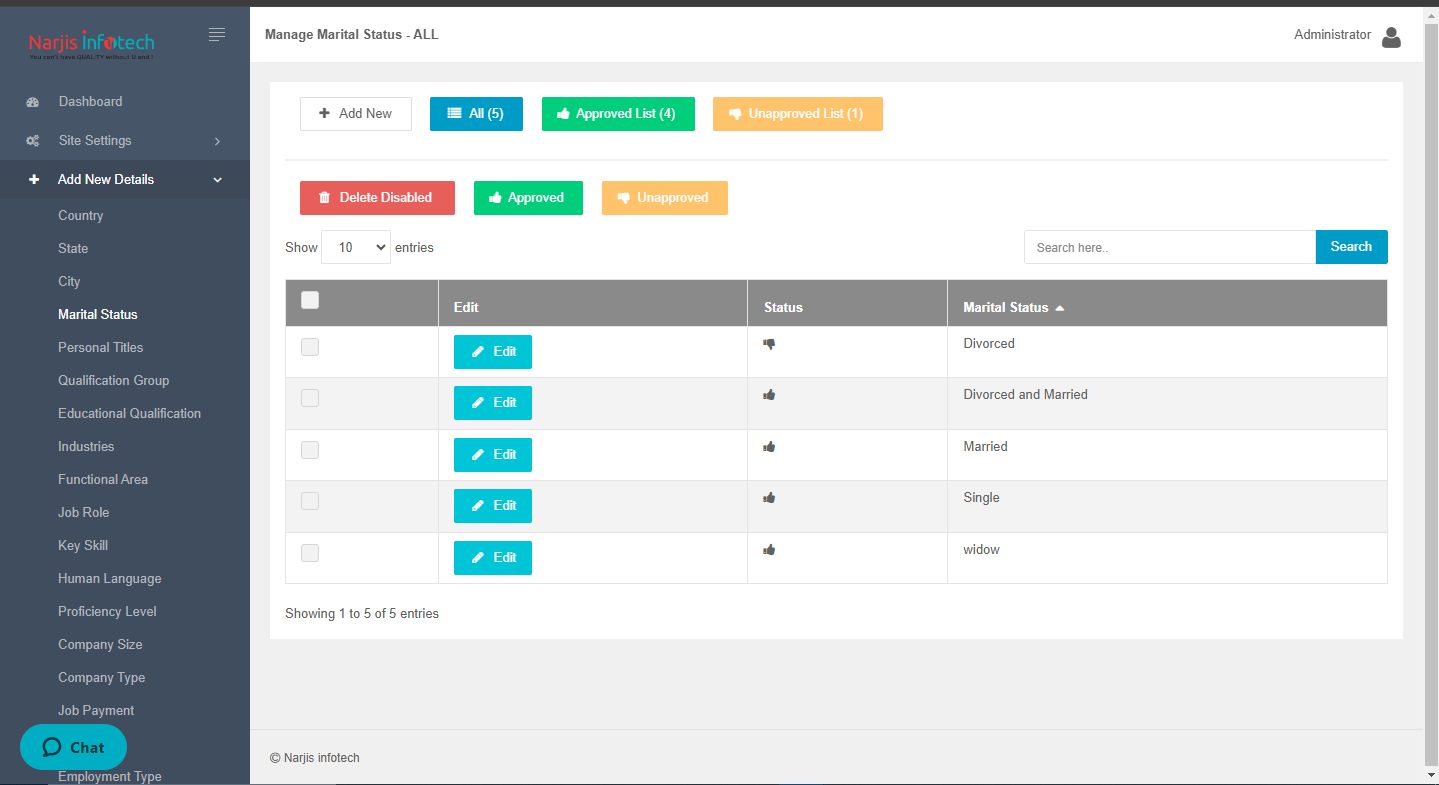Click the Edit column header

point(593,303)
